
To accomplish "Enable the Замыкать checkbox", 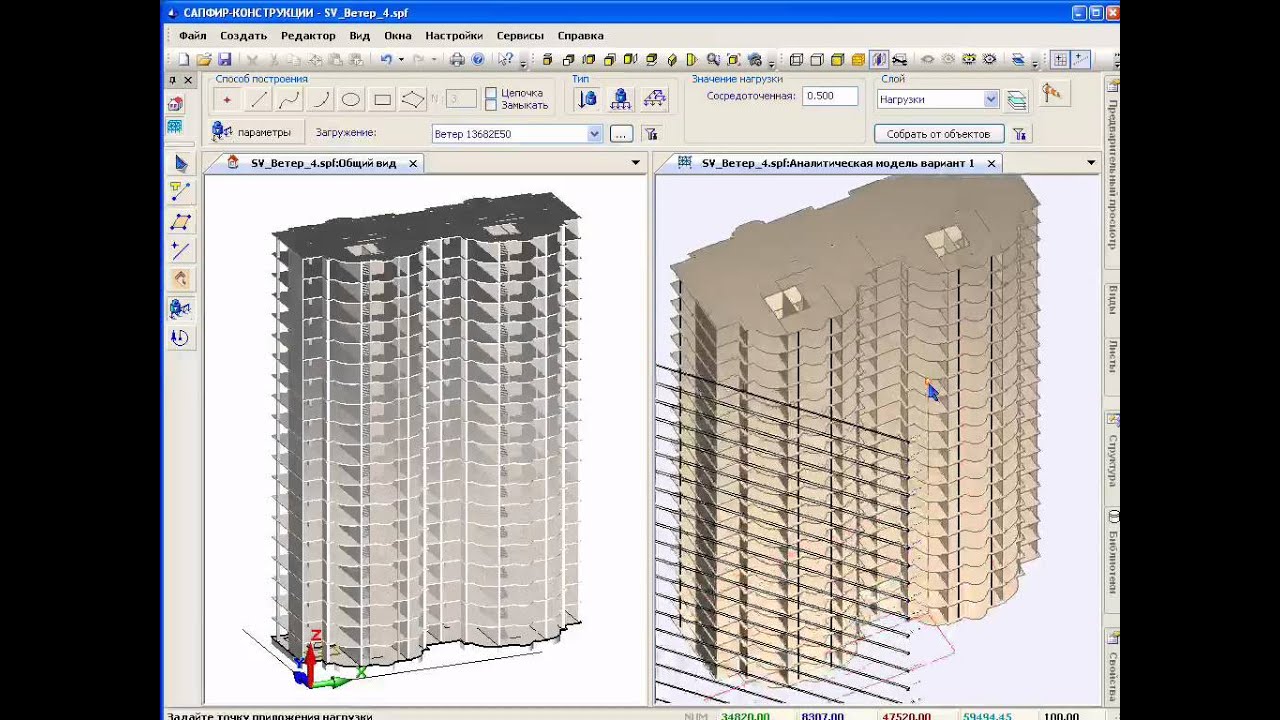I will pos(491,105).
